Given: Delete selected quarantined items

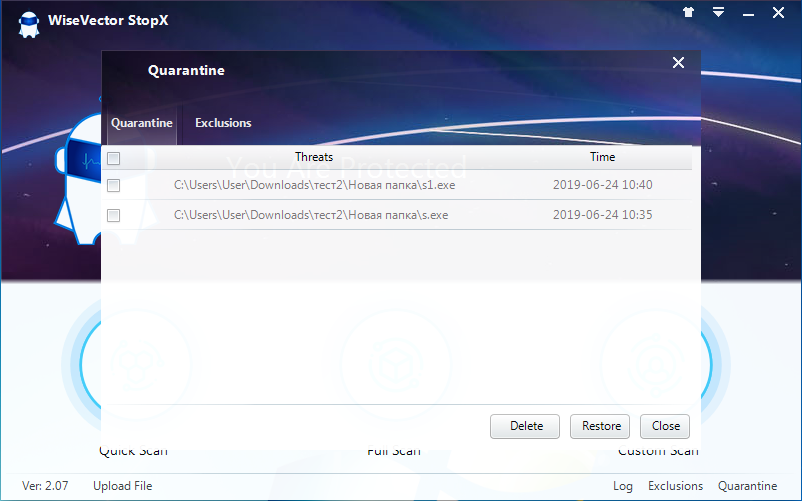Looking at the screenshot, I should point(525,426).
